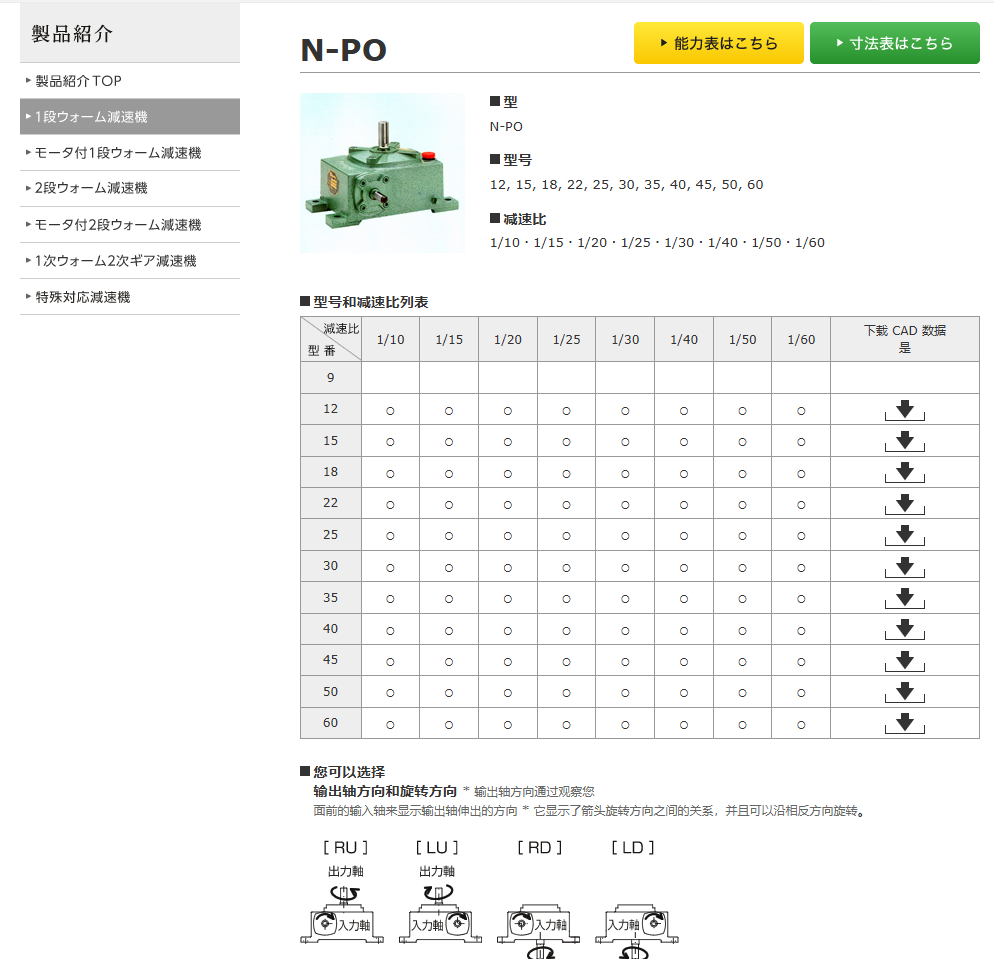
Task: Select the ○ mark for model 50 at 1/60
Action: [800, 691]
